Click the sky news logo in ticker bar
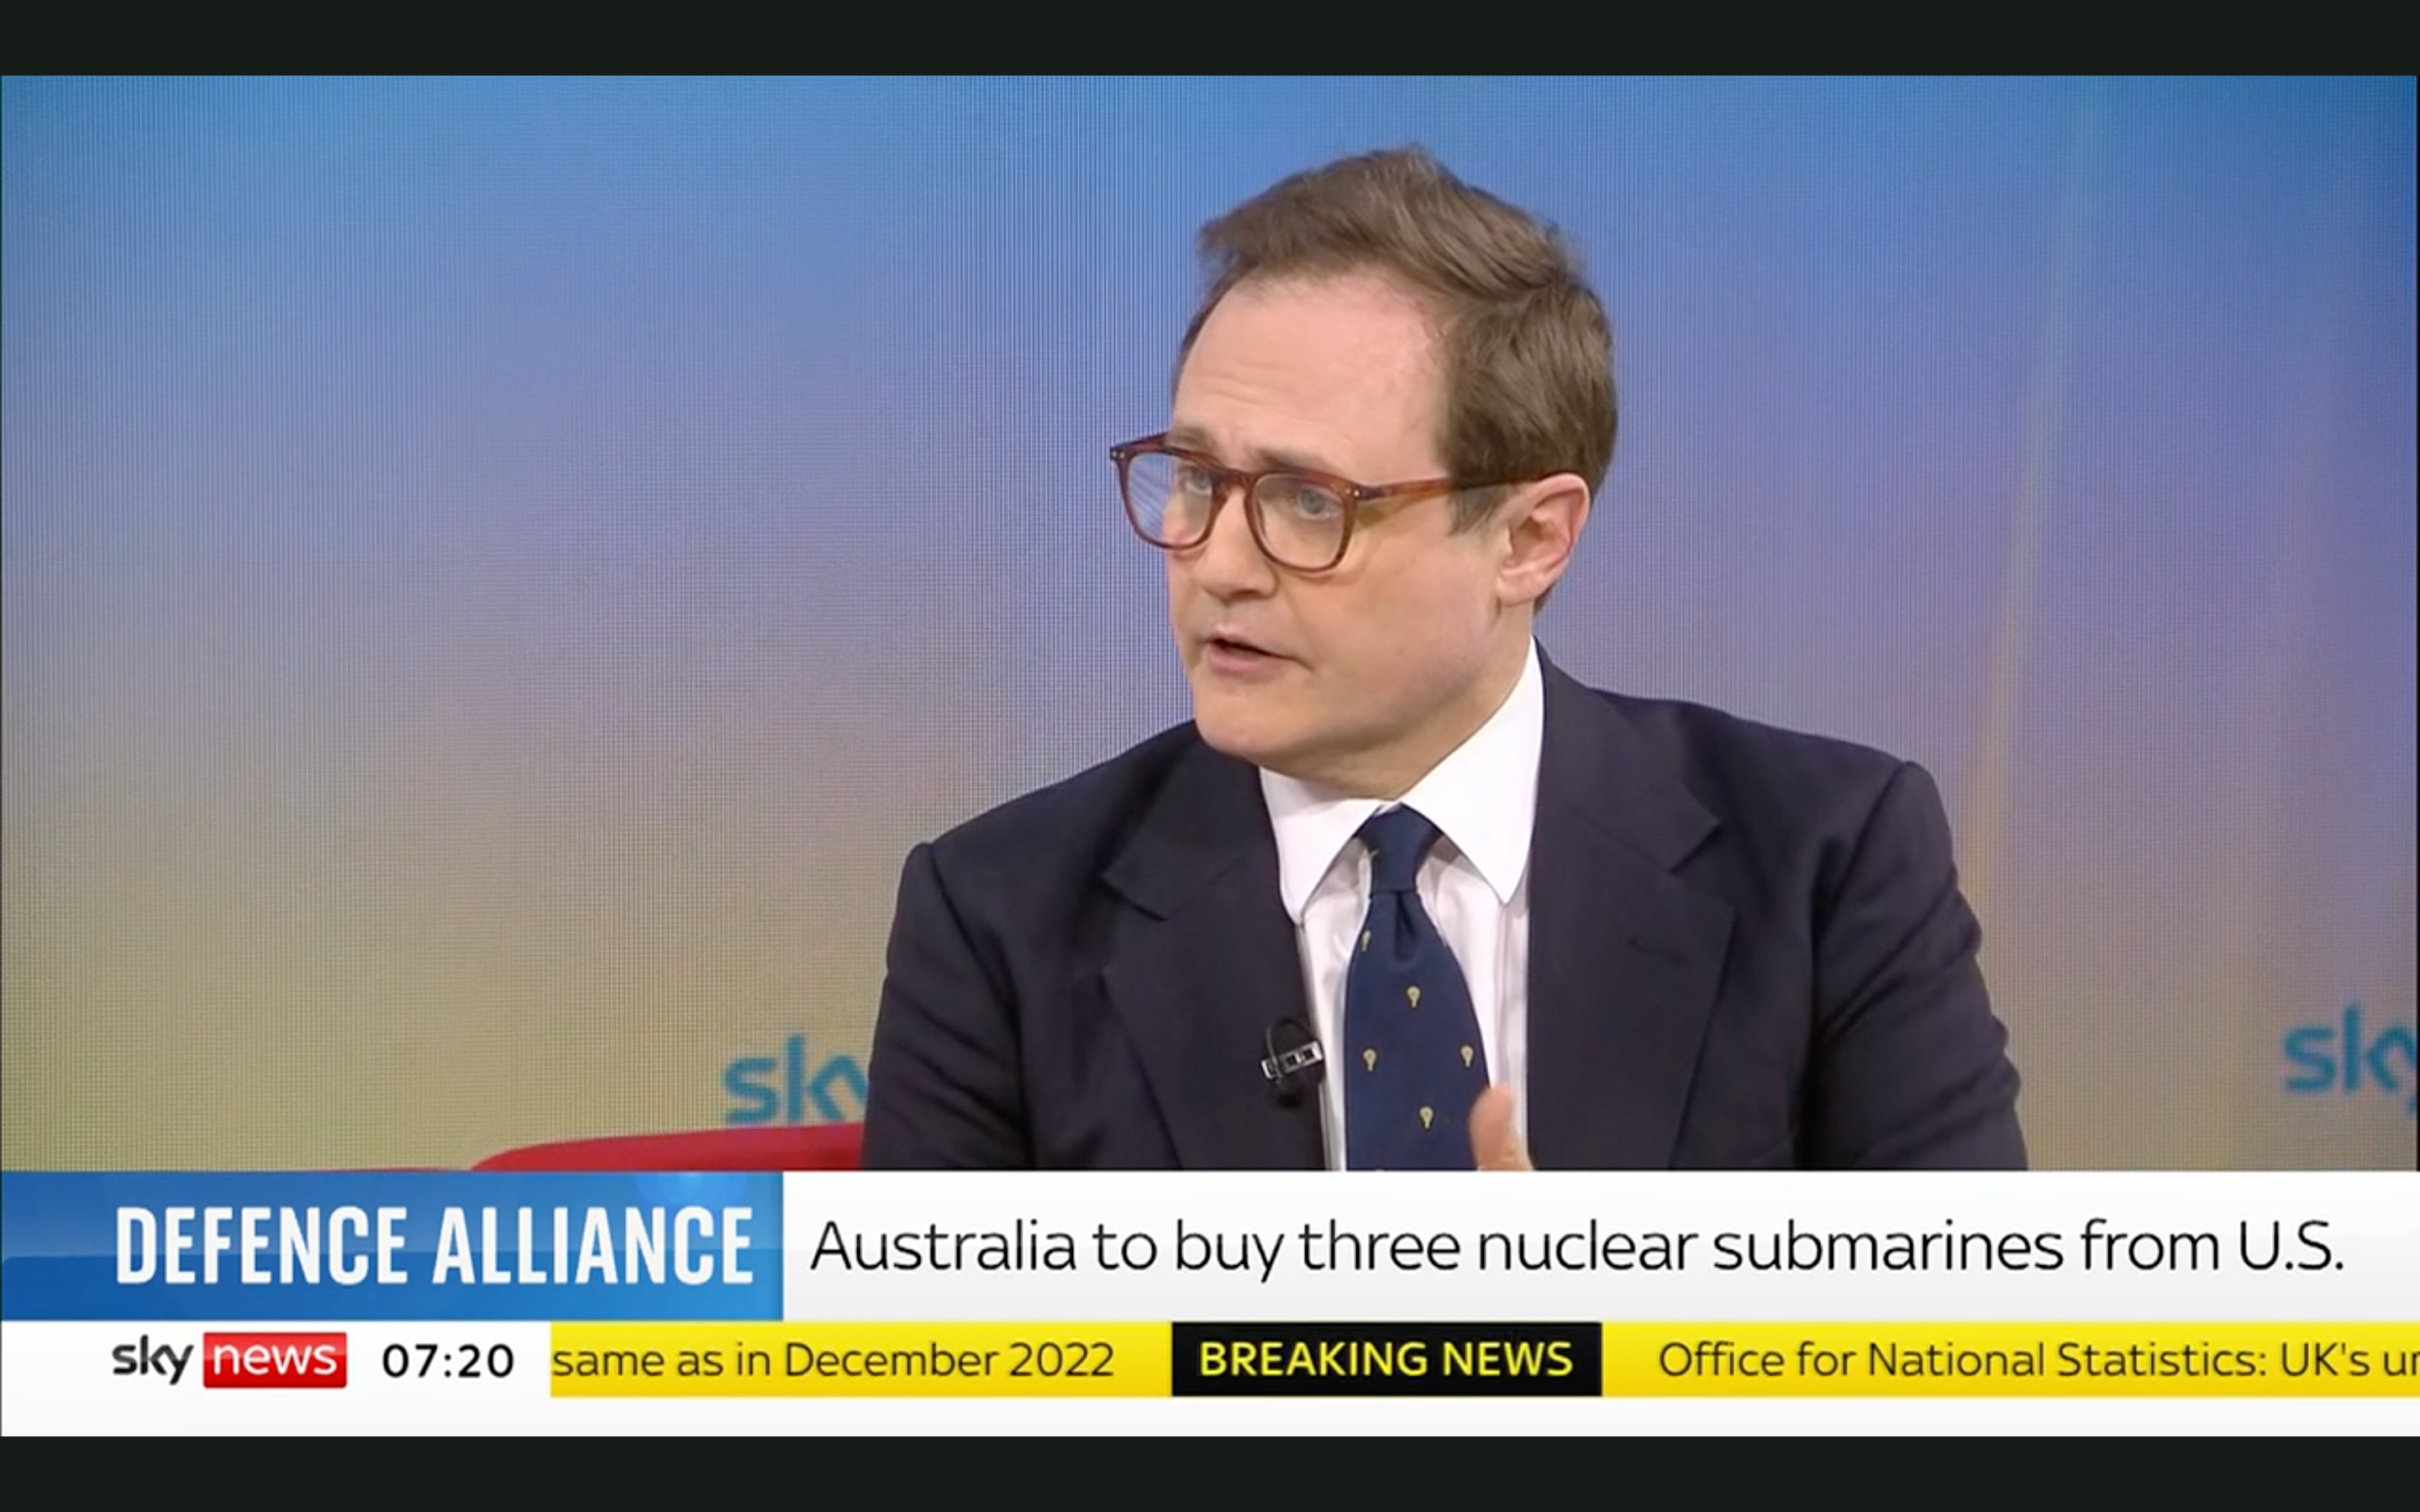 pyautogui.click(x=229, y=1360)
